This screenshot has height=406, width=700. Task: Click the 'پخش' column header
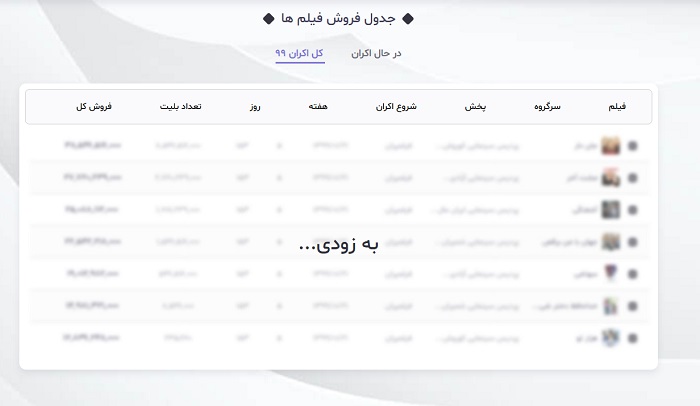[x=475, y=106]
